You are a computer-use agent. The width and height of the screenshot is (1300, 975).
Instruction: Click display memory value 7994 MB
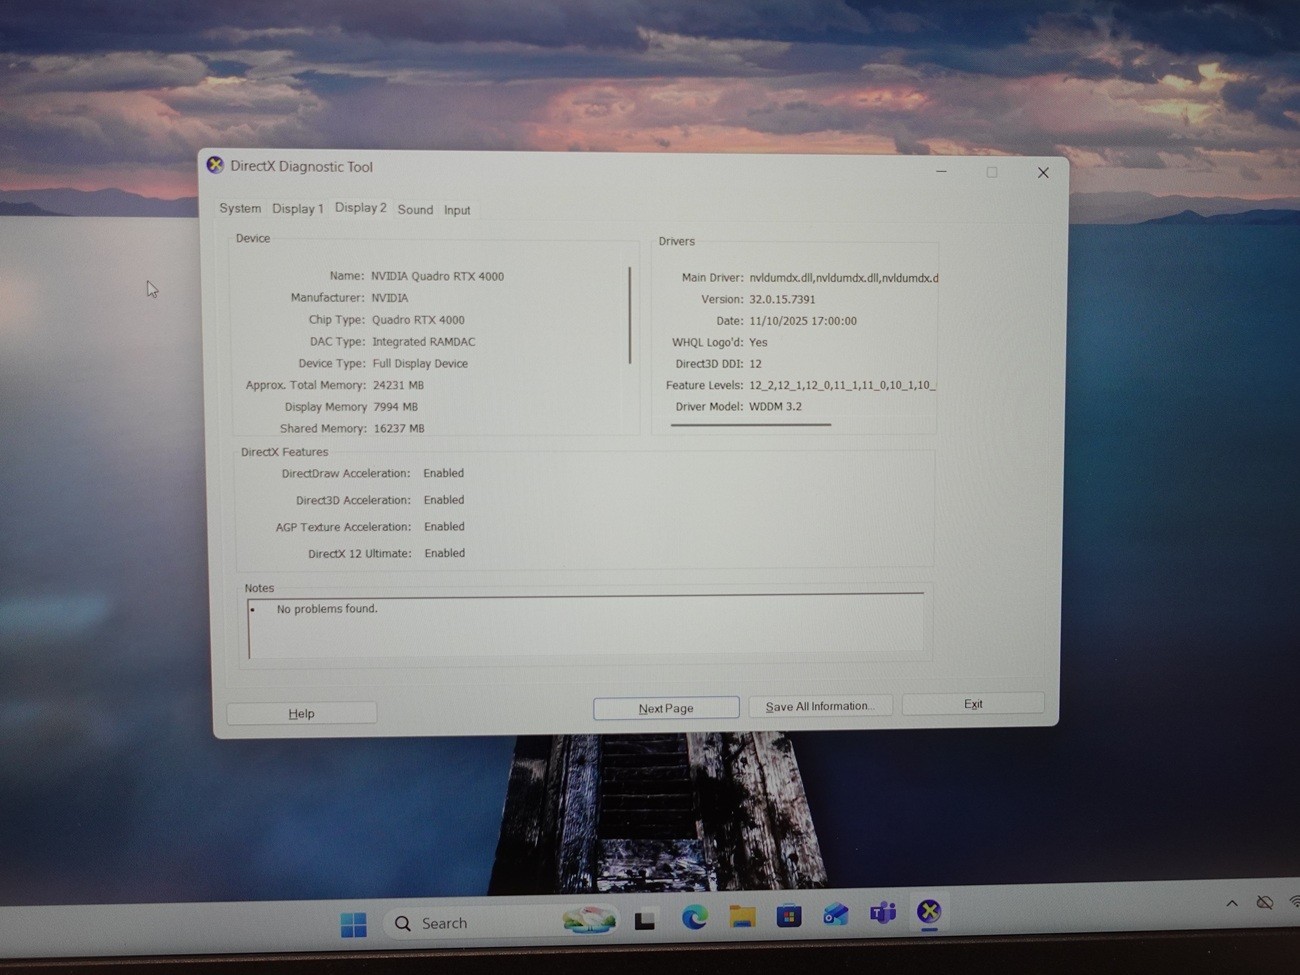395,407
